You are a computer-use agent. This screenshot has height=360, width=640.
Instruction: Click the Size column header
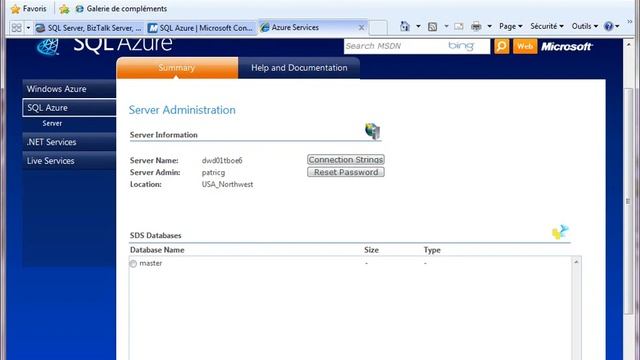click(x=371, y=250)
